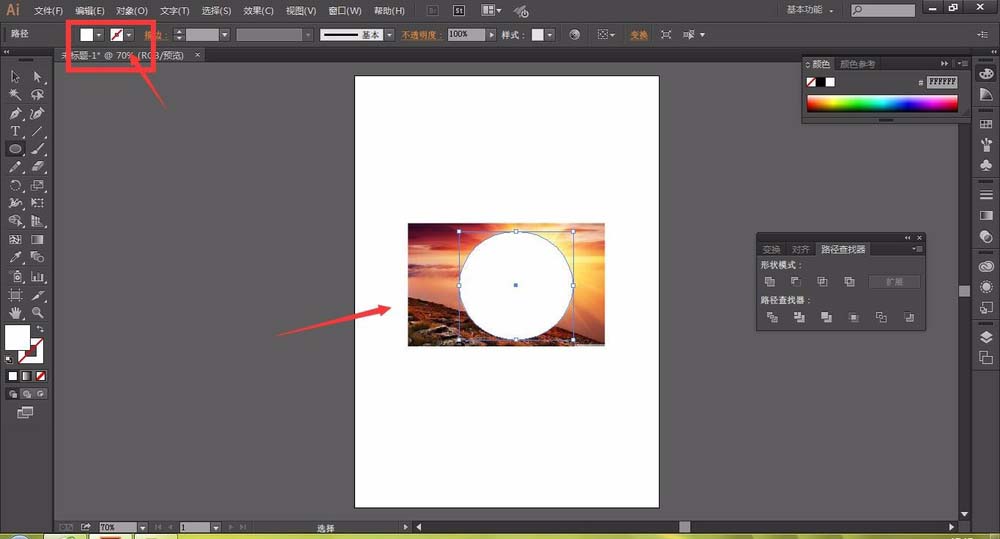Pick the Magic Wand tool
The width and height of the screenshot is (1000, 539).
tap(15, 95)
